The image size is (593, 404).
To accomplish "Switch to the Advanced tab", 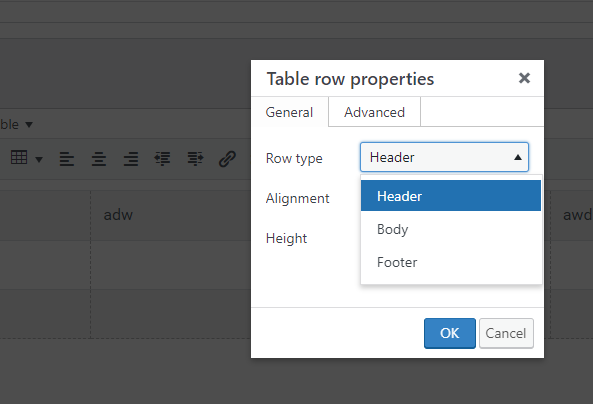I will pos(374,112).
